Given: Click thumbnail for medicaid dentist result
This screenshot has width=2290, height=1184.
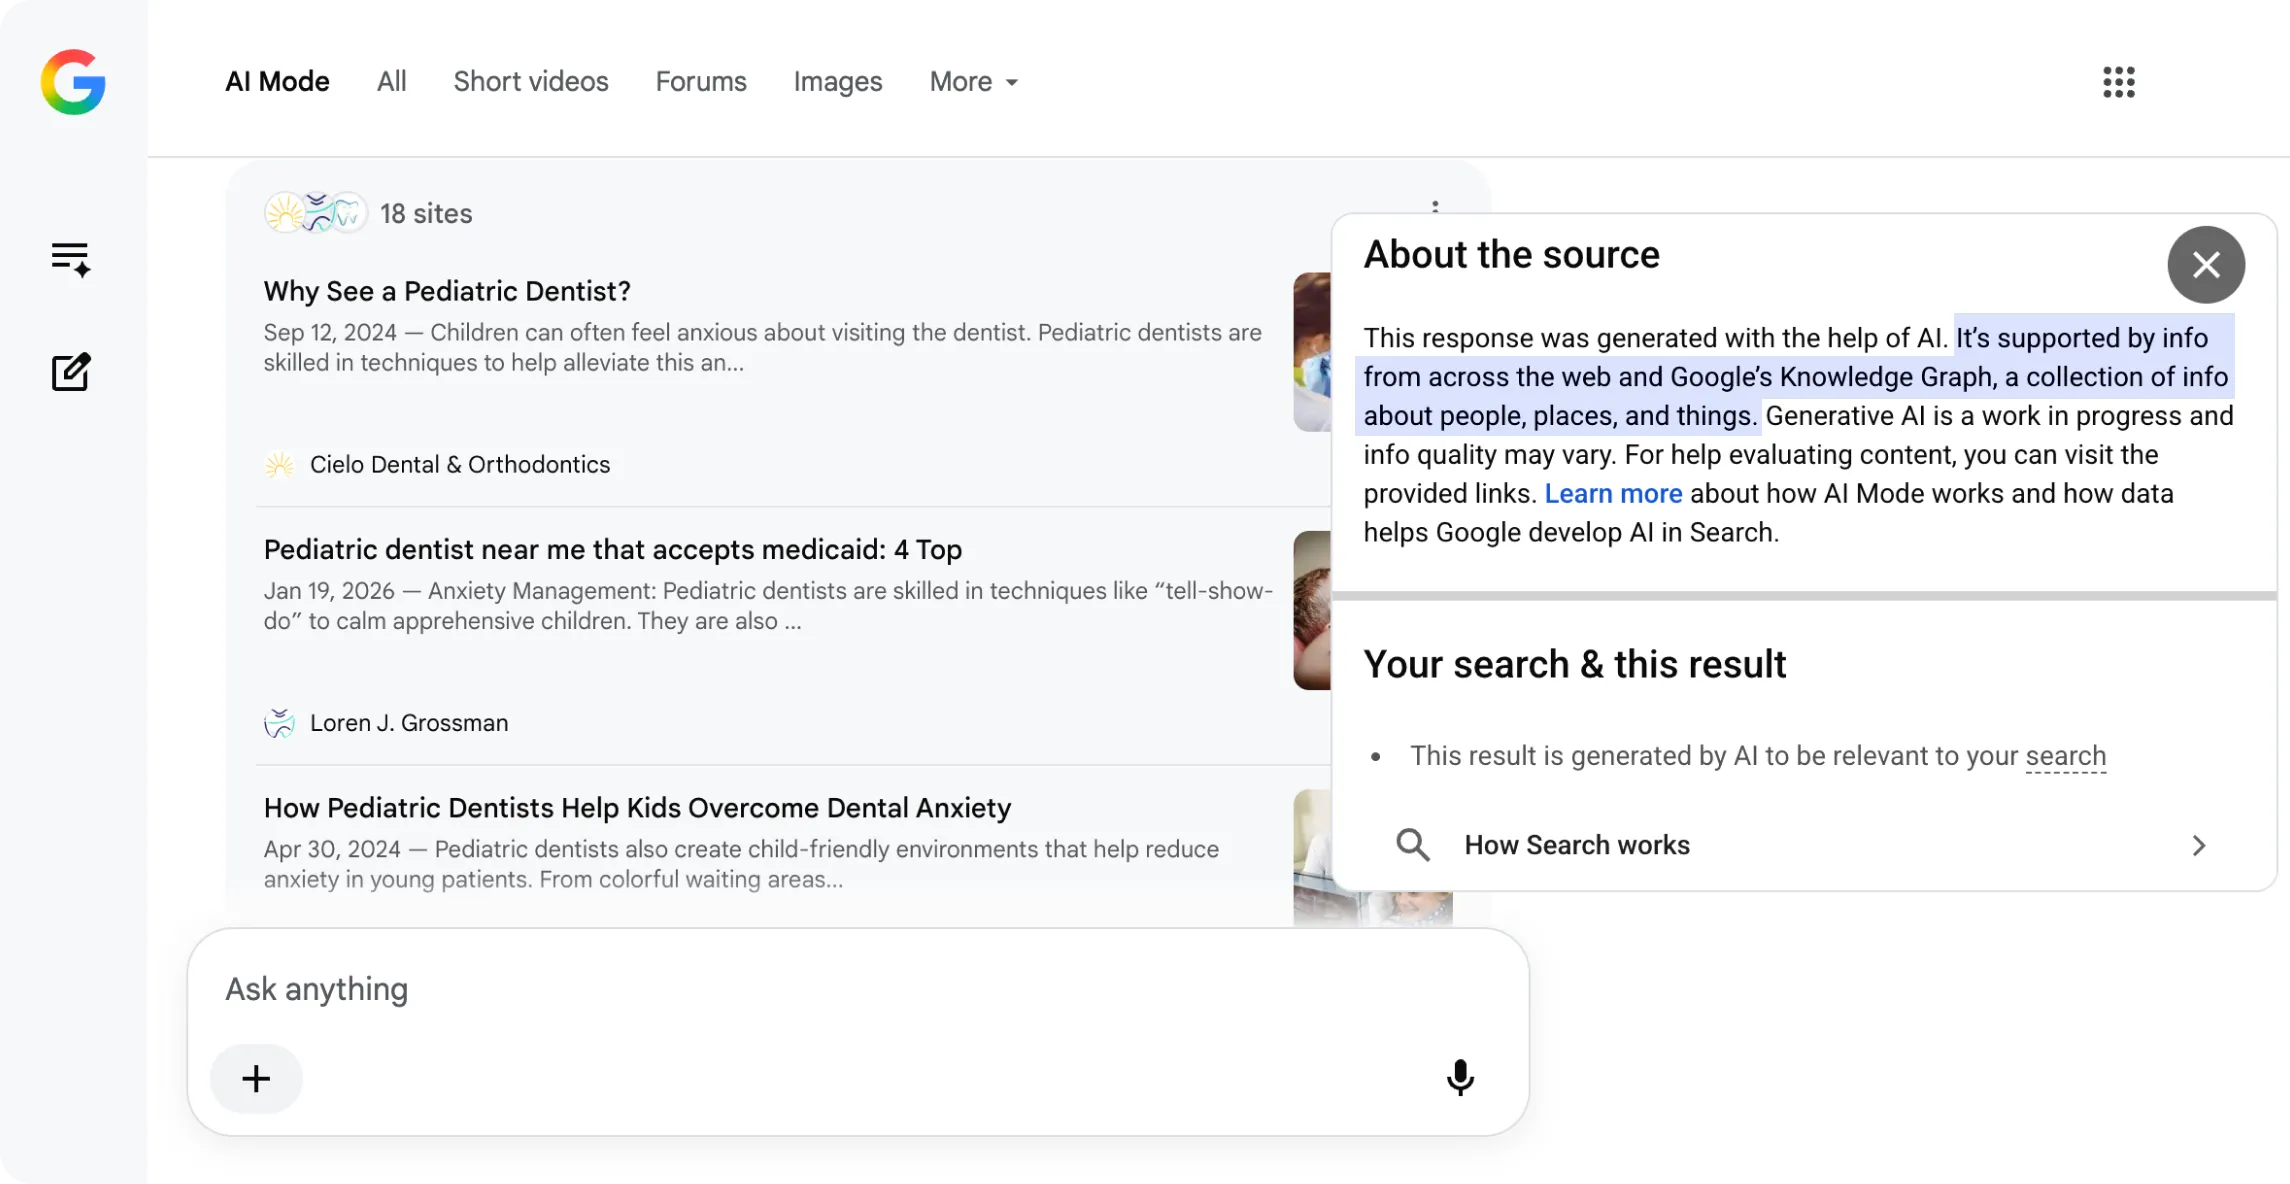Looking at the screenshot, I should point(1312,610).
